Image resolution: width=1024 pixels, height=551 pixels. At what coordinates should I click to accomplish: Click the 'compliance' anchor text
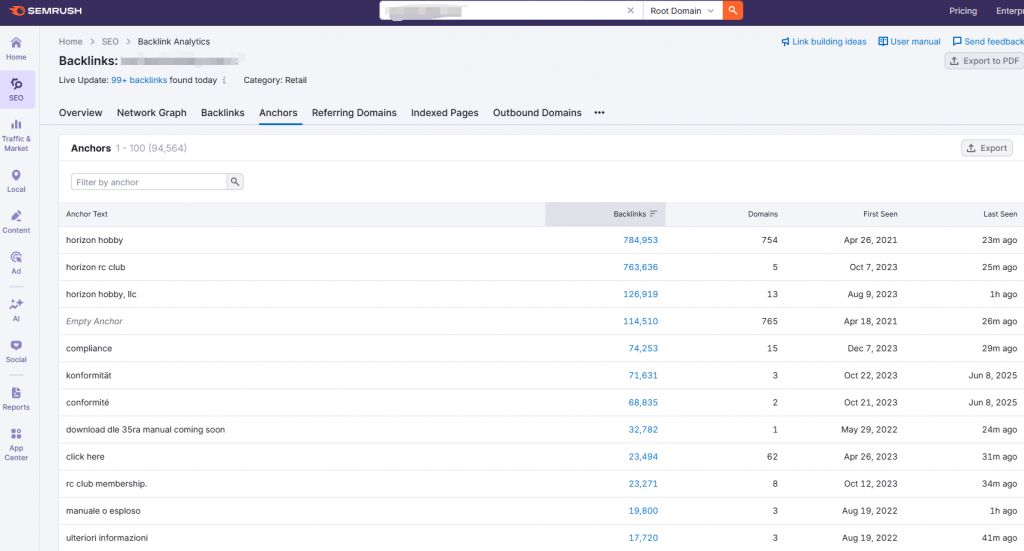[89, 348]
